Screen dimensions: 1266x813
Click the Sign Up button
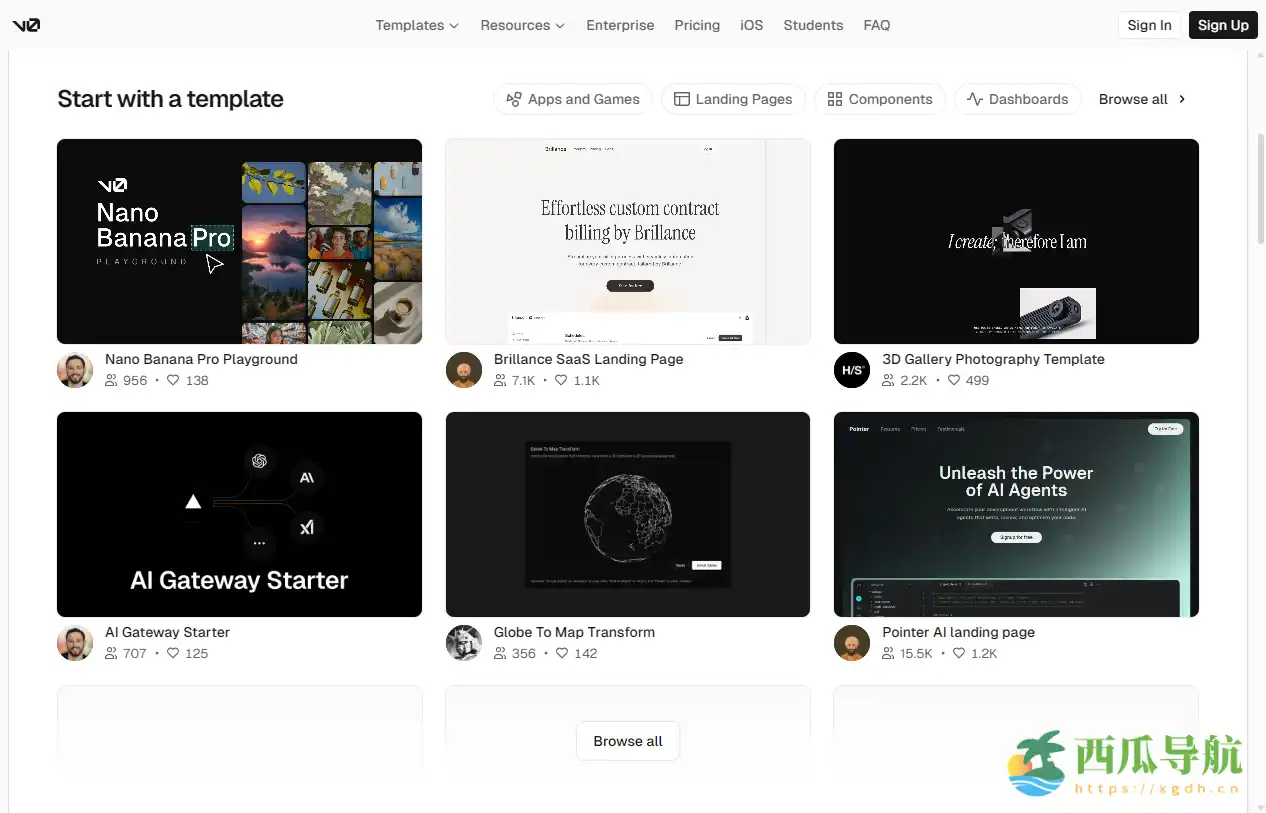pyautogui.click(x=1222, y=25)
